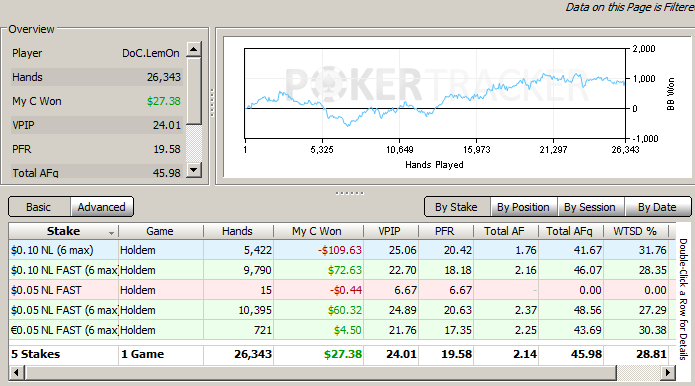Image resolution: width=695 pixels, height=386 pixels.
Task: Open the Stake column sort arrow
Action: click(x=111, y=232)
